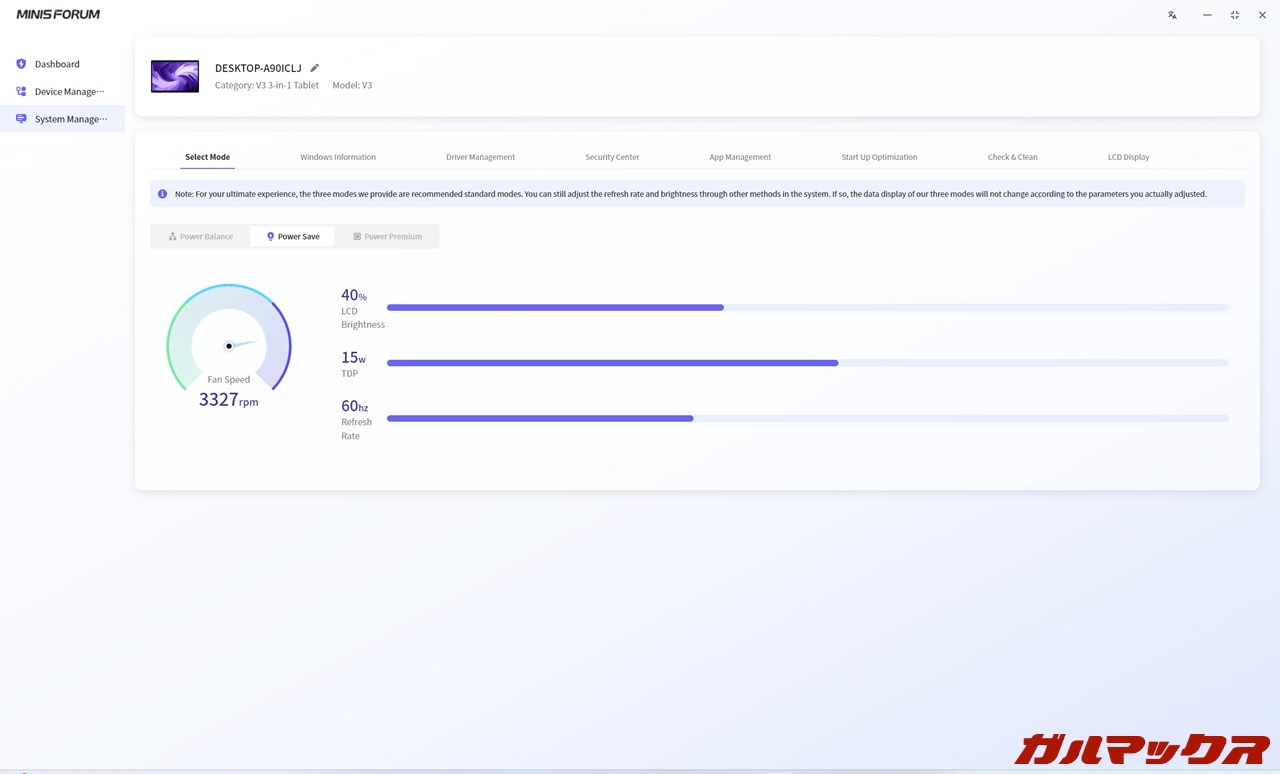Switch to Start Up Optimization tab
The width and height of the screenshot is (1280, 774).
[x=879, y=157]
